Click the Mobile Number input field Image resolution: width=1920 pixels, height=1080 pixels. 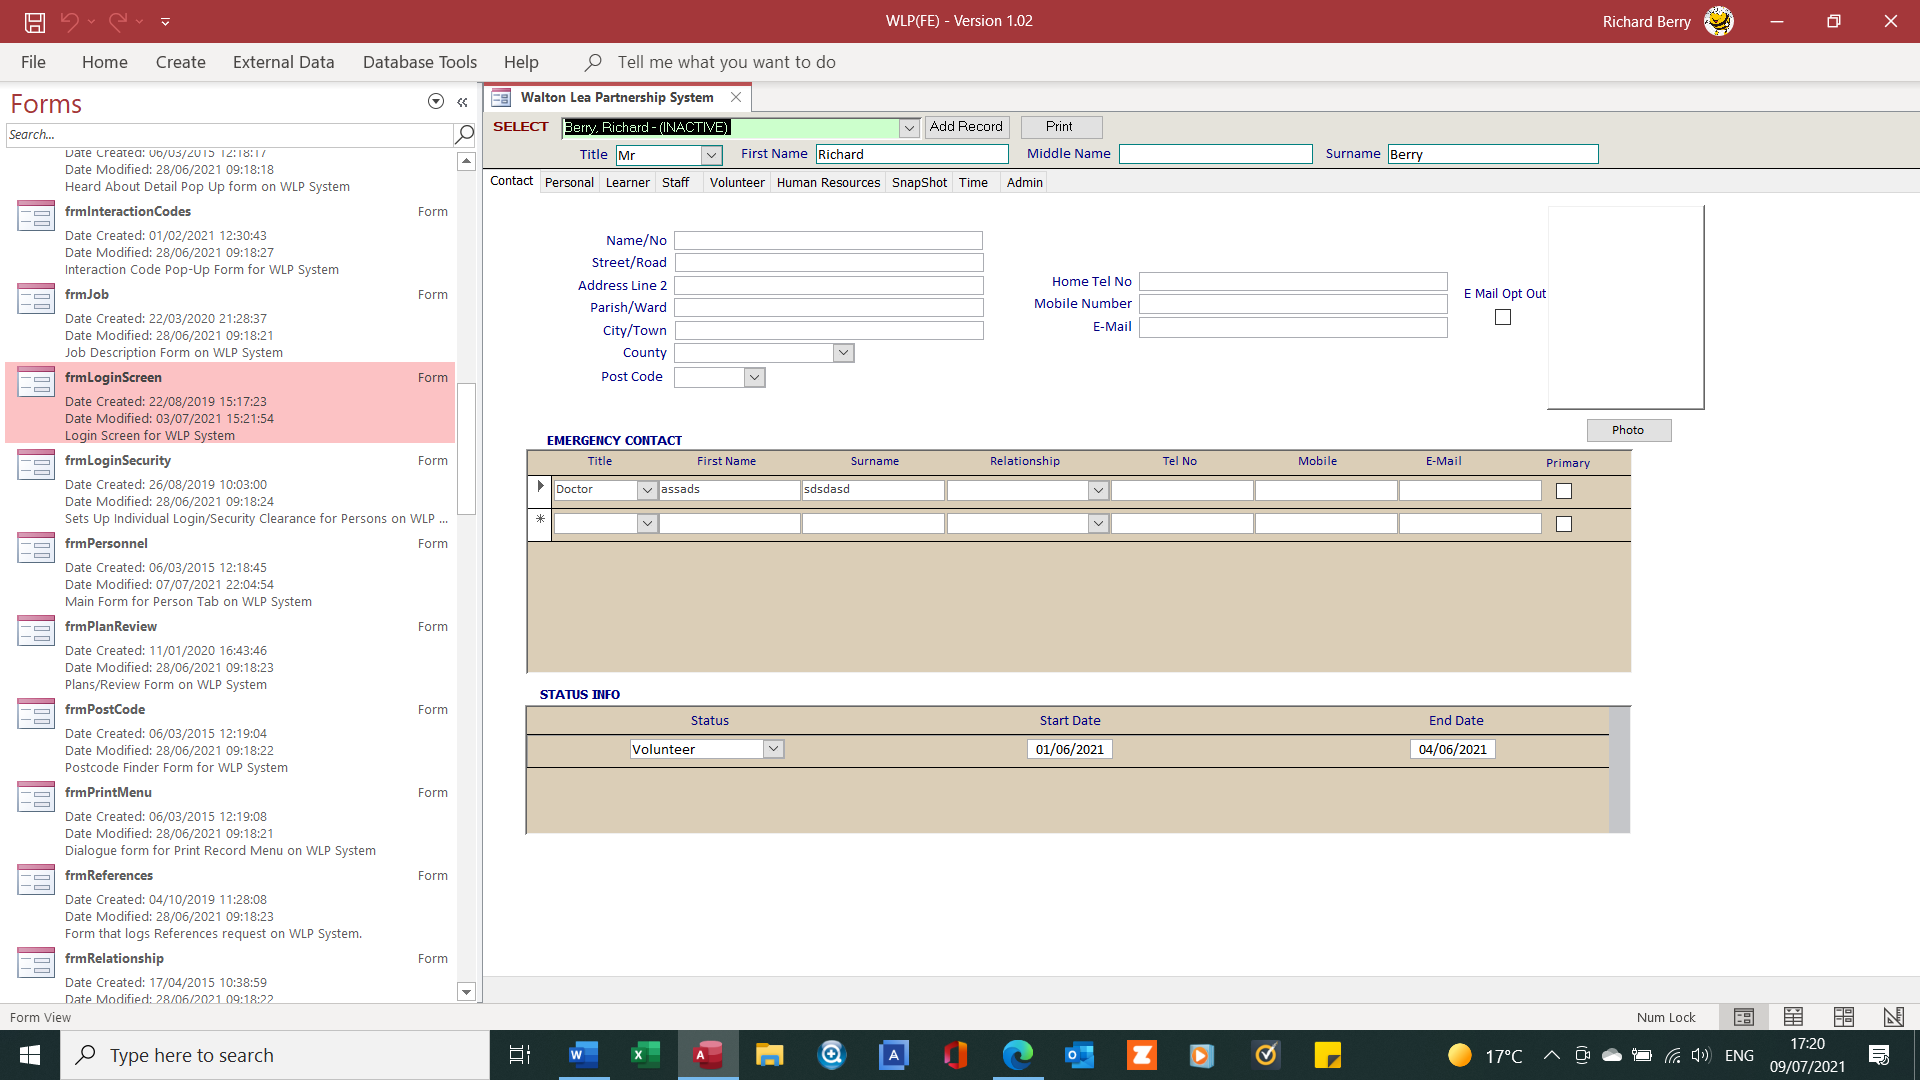1293,304
